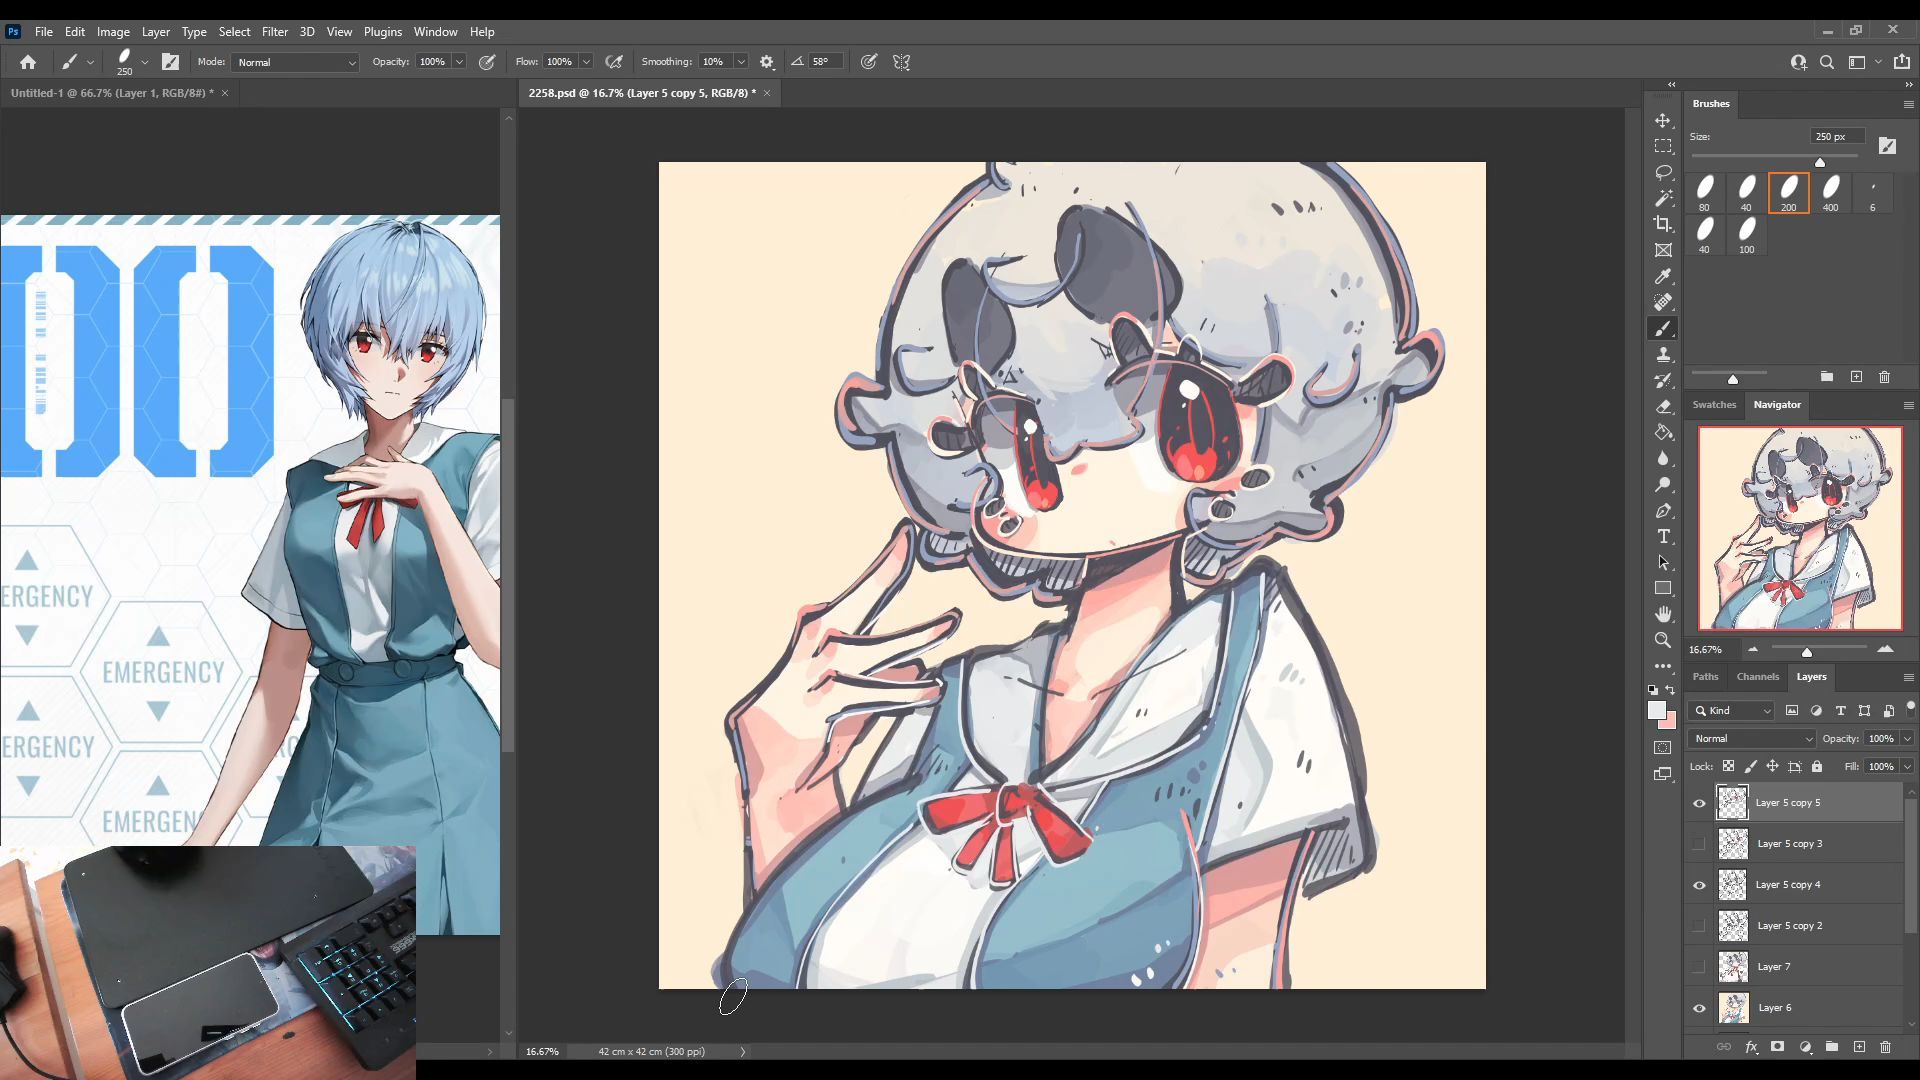Select the Healing Brush tool

tap(1663, 302)
